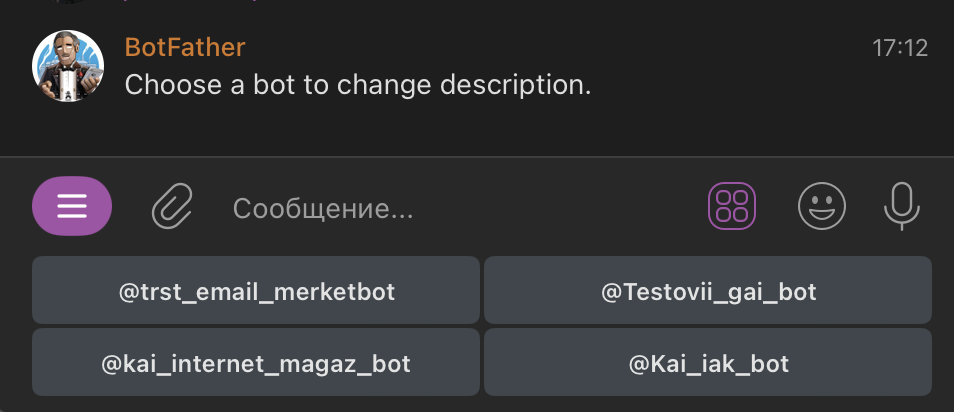Select the @Testovii_gai_bot button

pyautogui.click(x=708, y=292)
